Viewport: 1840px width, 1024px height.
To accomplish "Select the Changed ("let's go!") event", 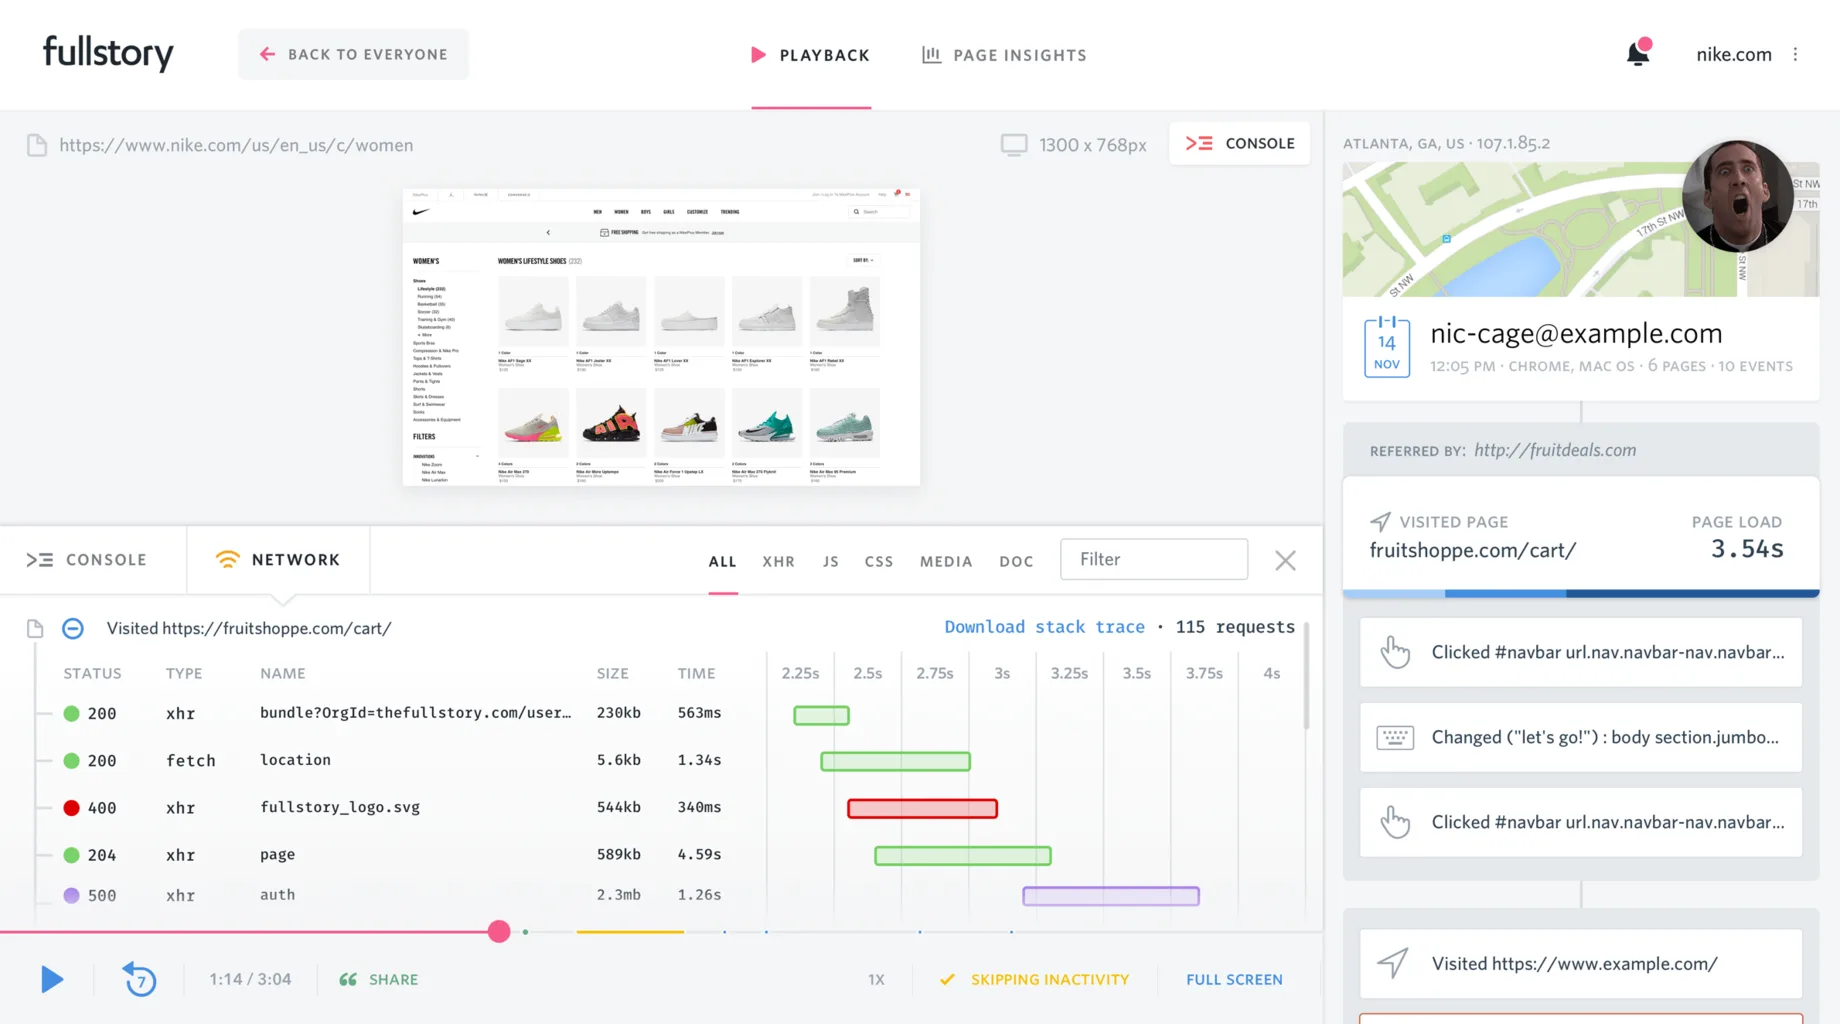I will 1580,737.
